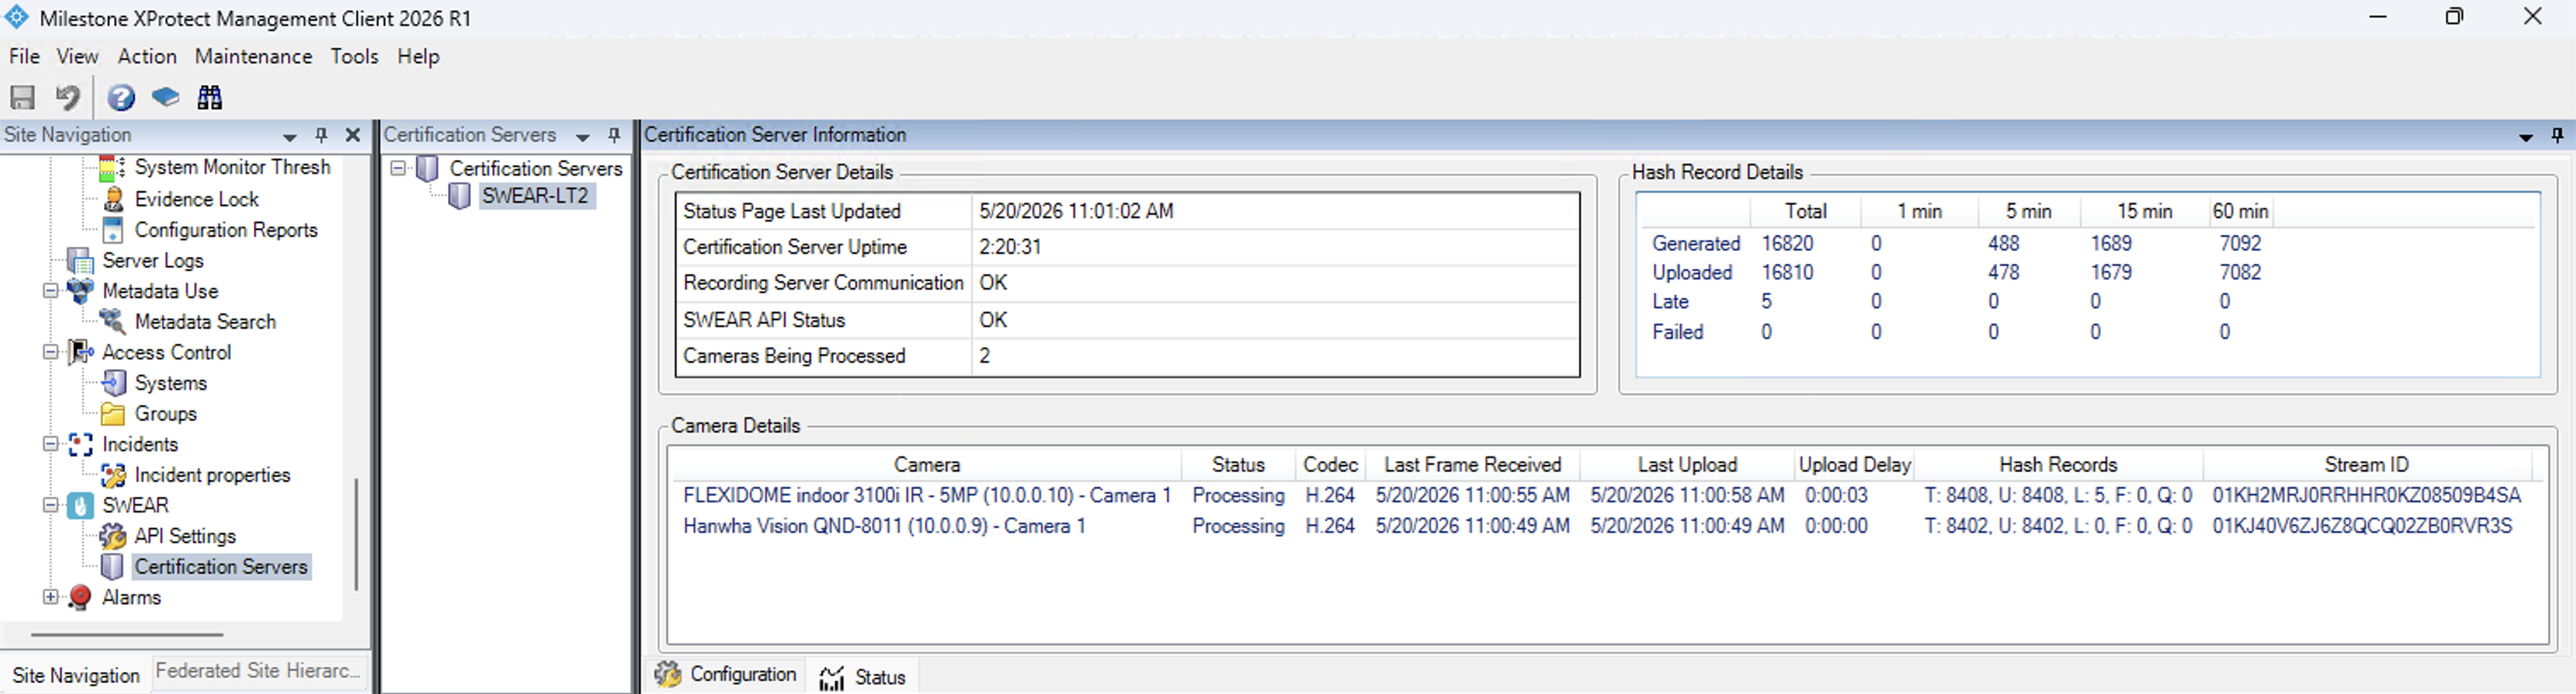Viewport: 2576px width, 694px height.
Task: Click the Evidence Lock icon
Action: 114,199
